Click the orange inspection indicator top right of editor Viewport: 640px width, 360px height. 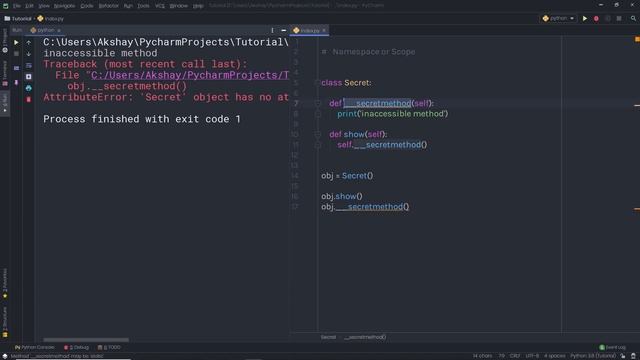click(x=637, y=40)
